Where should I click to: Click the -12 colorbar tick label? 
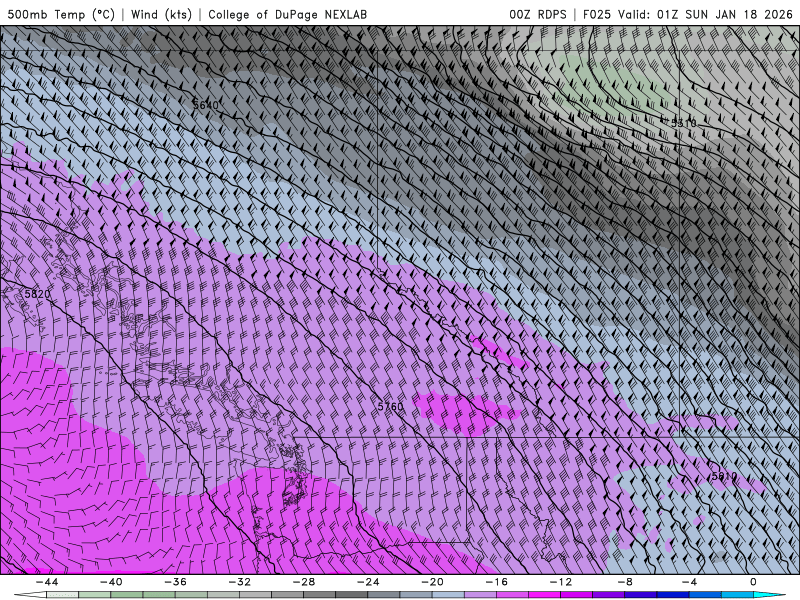561,582
